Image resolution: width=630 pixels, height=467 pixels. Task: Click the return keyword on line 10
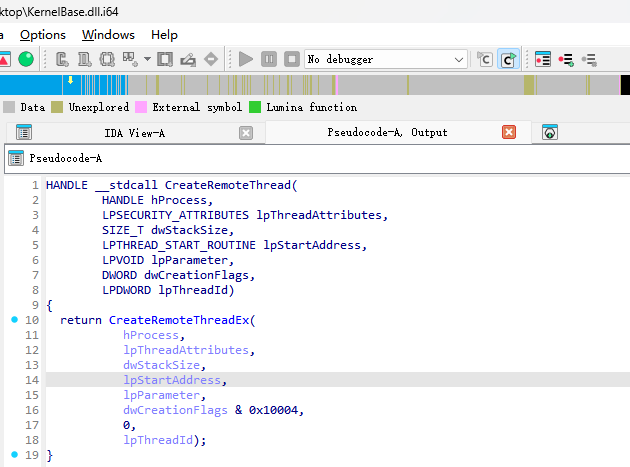(x=81, y=320)
